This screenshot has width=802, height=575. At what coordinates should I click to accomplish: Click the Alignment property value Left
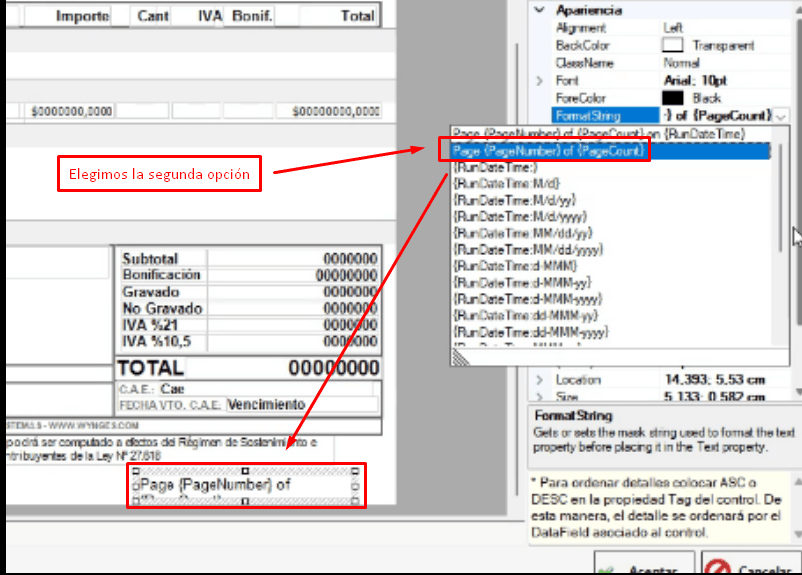point(673,29)
